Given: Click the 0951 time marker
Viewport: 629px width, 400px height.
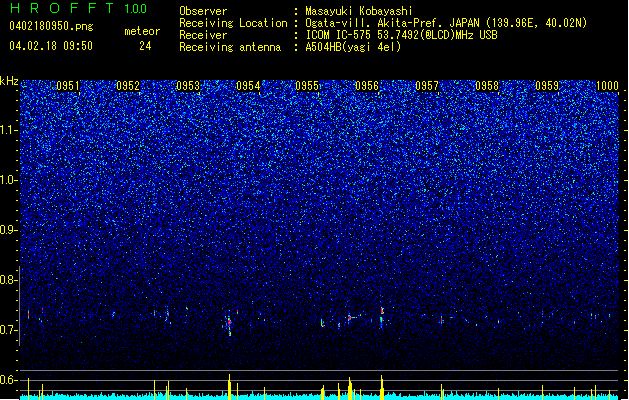Looking at the screenshot, I should pos(68,86).
